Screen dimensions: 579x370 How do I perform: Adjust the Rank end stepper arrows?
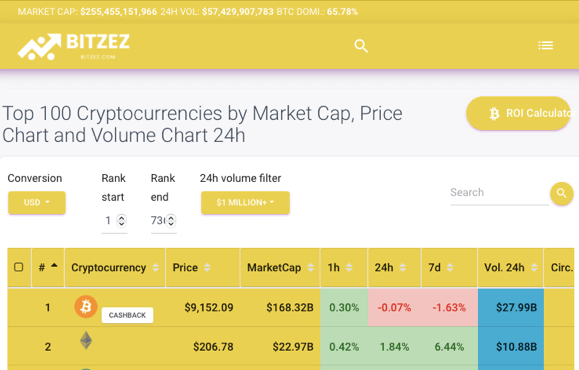click(171, 220)
